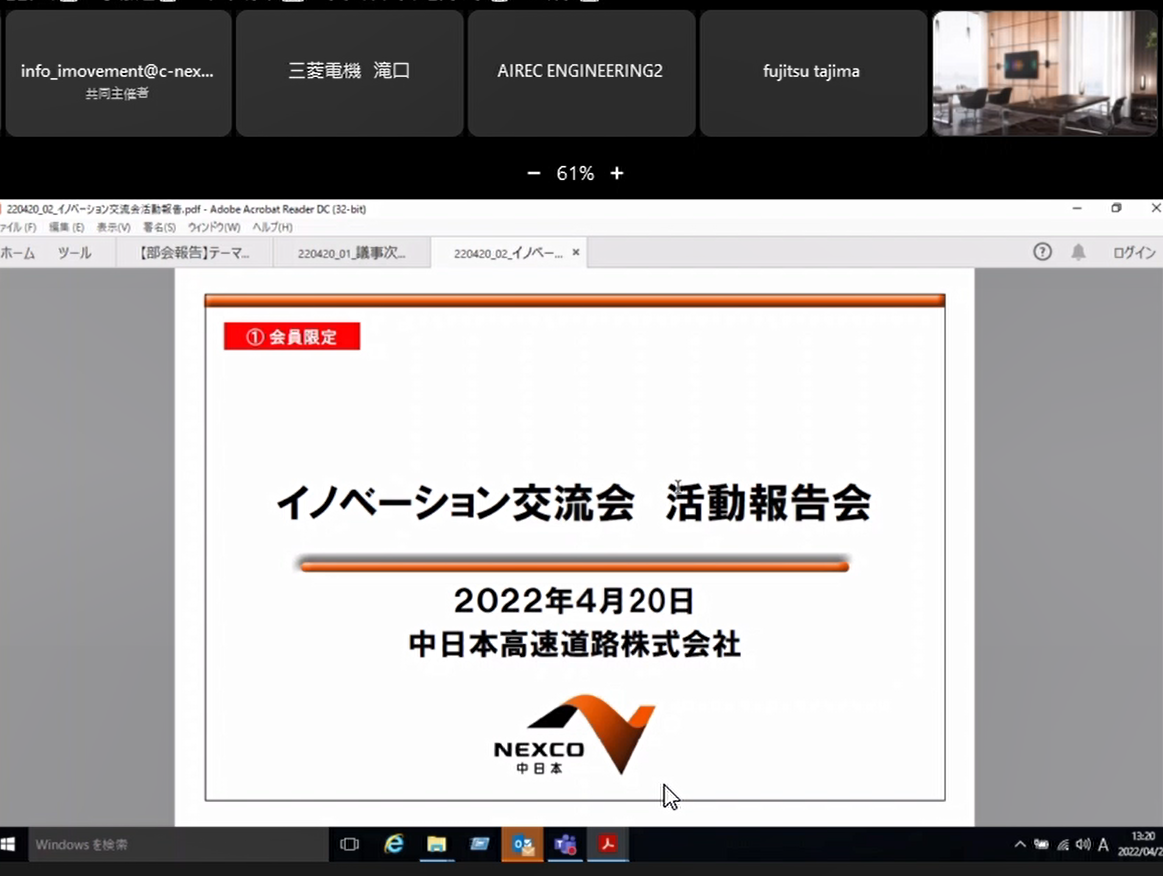This screenshot has width=1163, height=876.
Task: Open the Acrobat help question mark icon
Action: [x=1042, y=252]
